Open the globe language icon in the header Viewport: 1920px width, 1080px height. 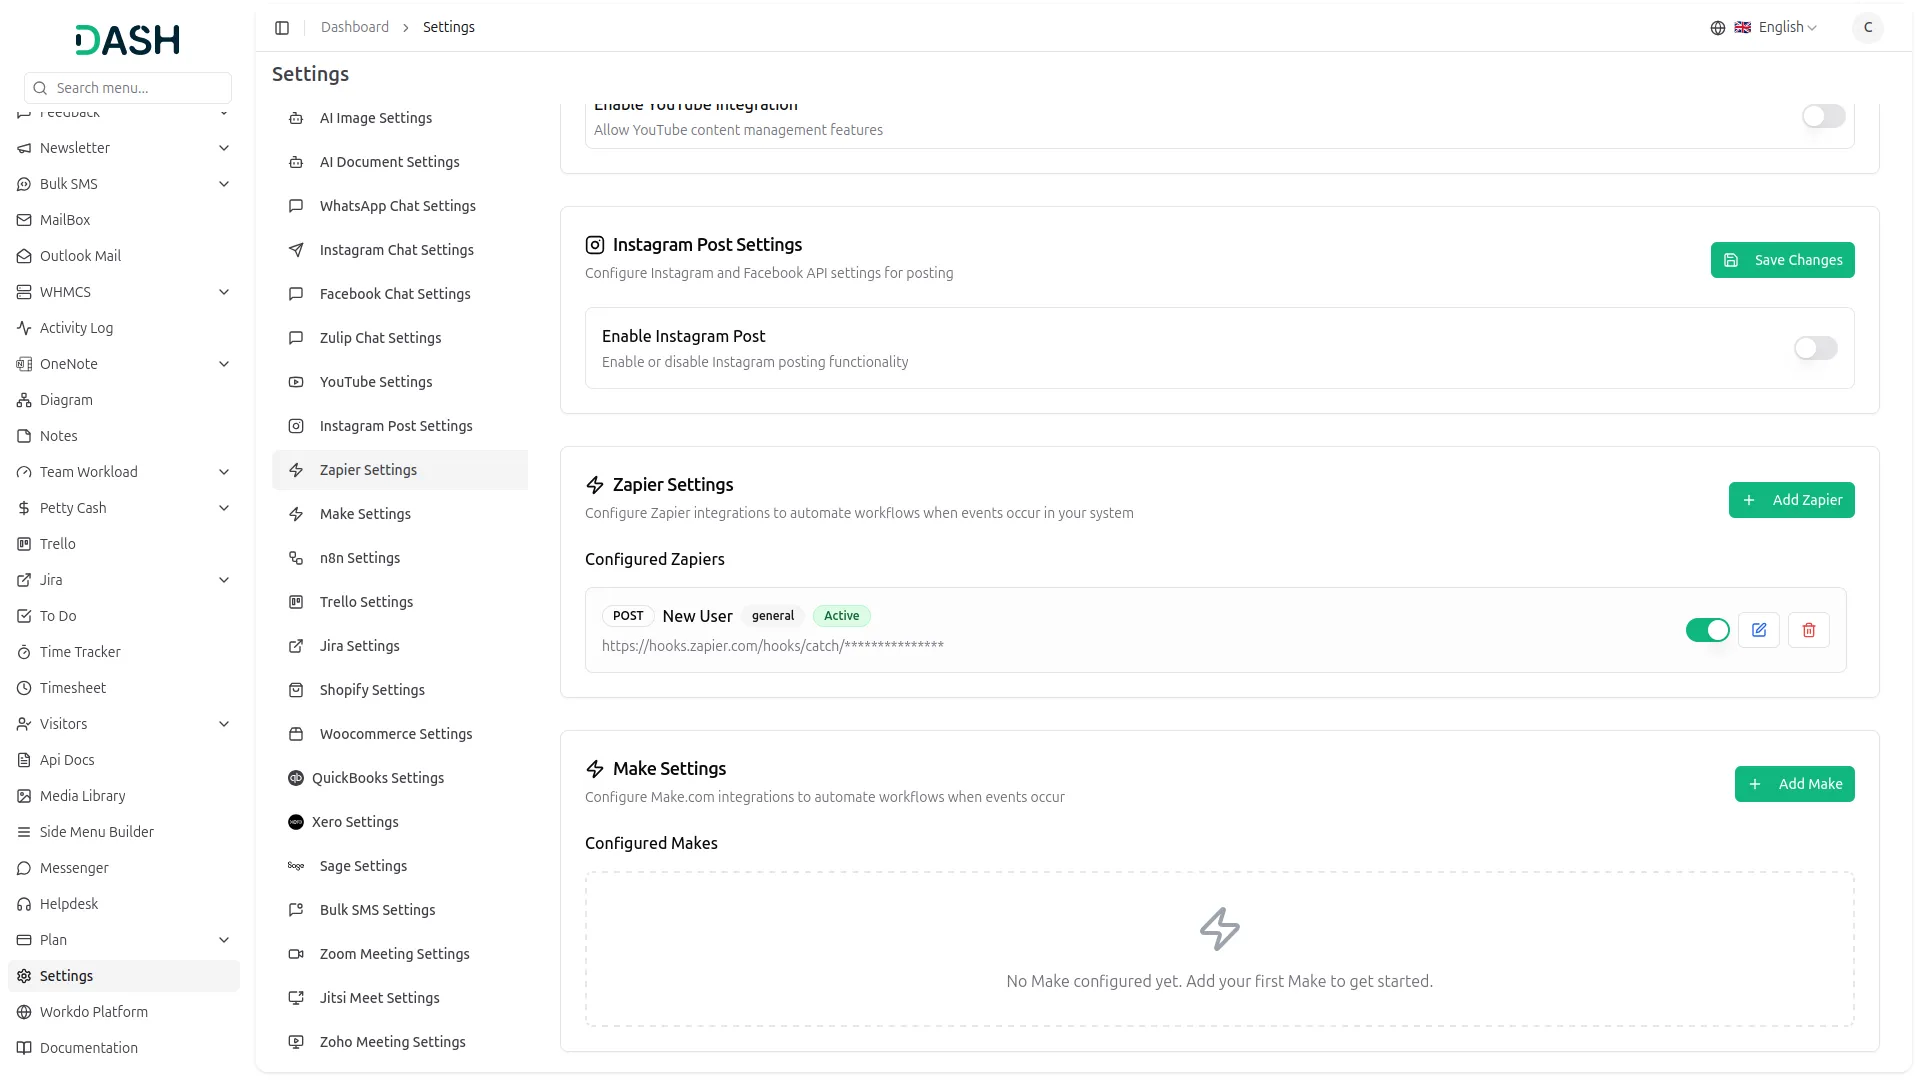click(1718, 27)
